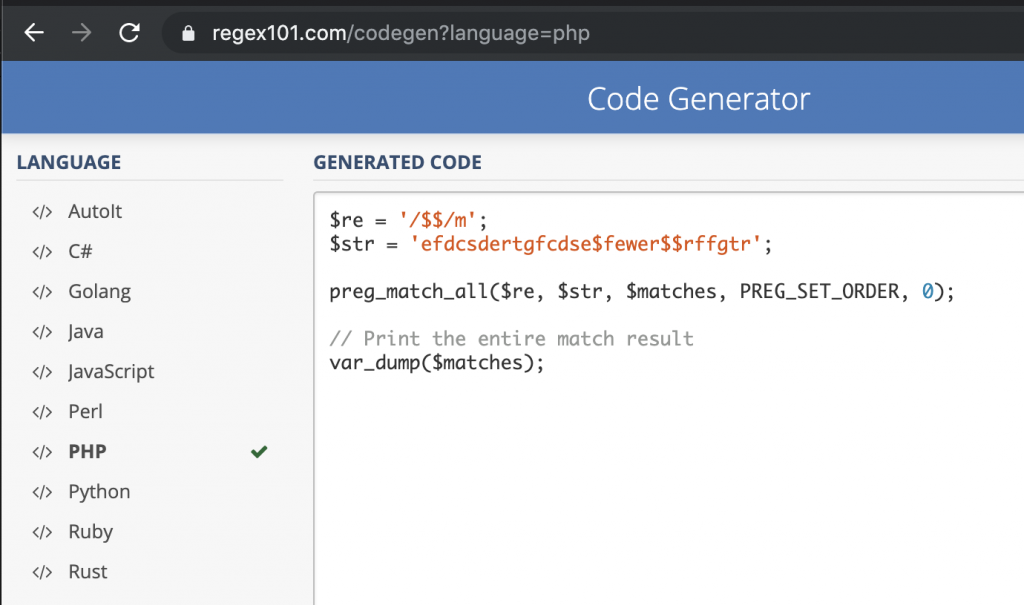Click the green checkmark next to PHP

point(259,452)
